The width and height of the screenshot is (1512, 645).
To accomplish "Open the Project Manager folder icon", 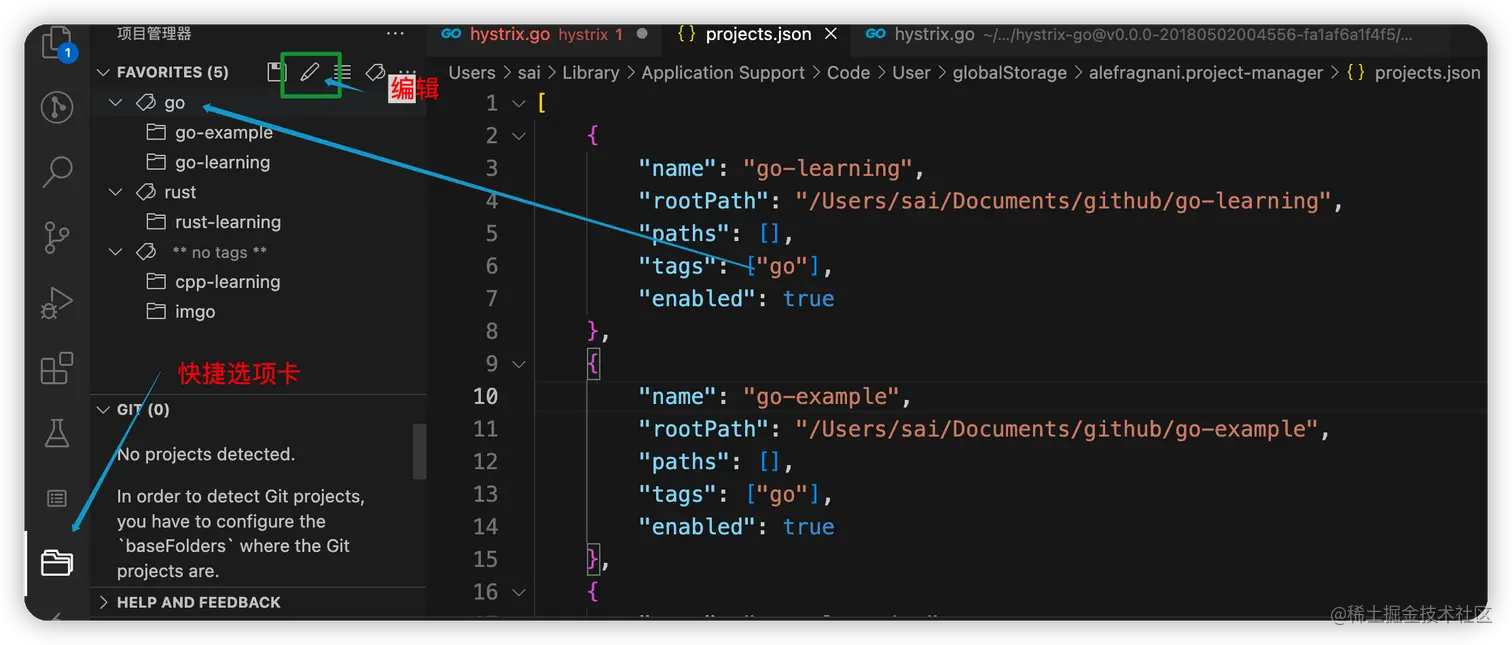I will pyautogui.click(x=57, y=563).
